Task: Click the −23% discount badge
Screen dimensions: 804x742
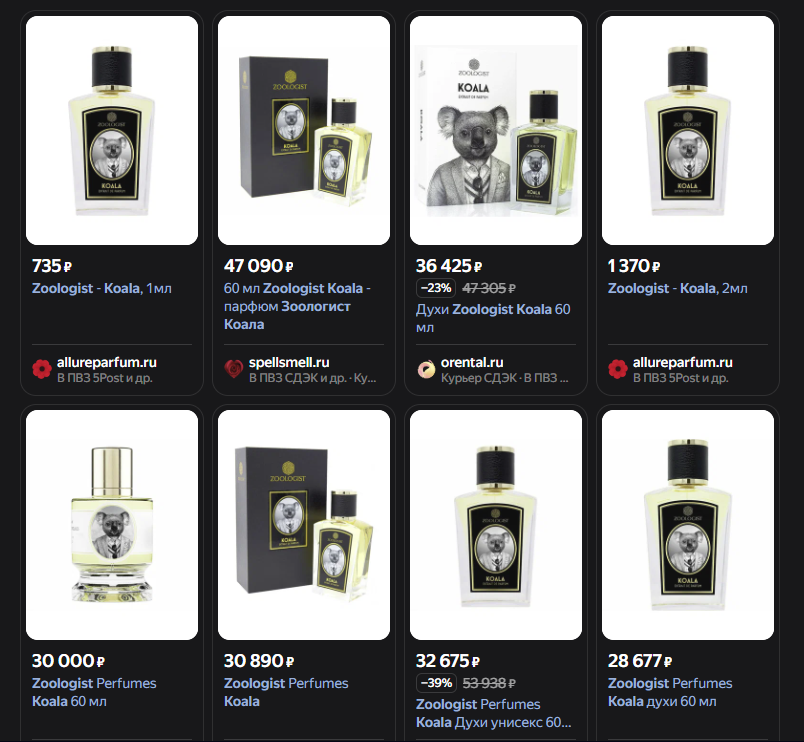Action: pyautogui.click(x=436, y=288)
